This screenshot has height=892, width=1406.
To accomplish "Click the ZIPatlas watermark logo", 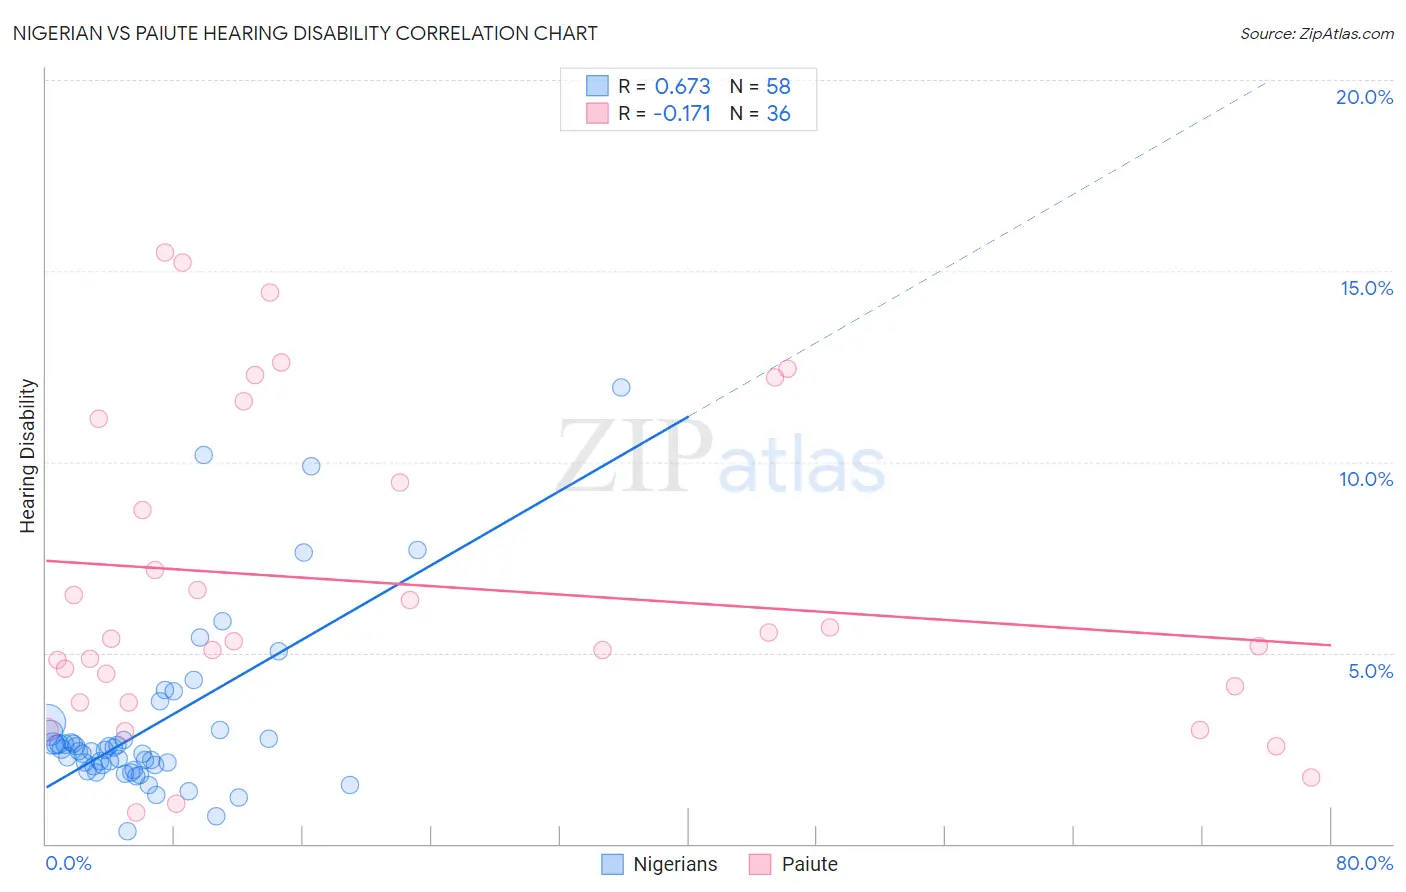I will click(721, 457).
